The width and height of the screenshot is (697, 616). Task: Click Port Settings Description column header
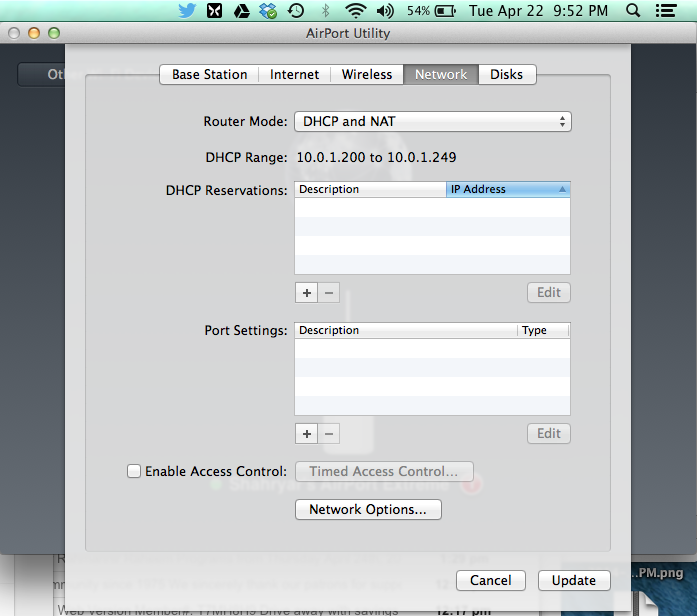[x=406, y=330]
